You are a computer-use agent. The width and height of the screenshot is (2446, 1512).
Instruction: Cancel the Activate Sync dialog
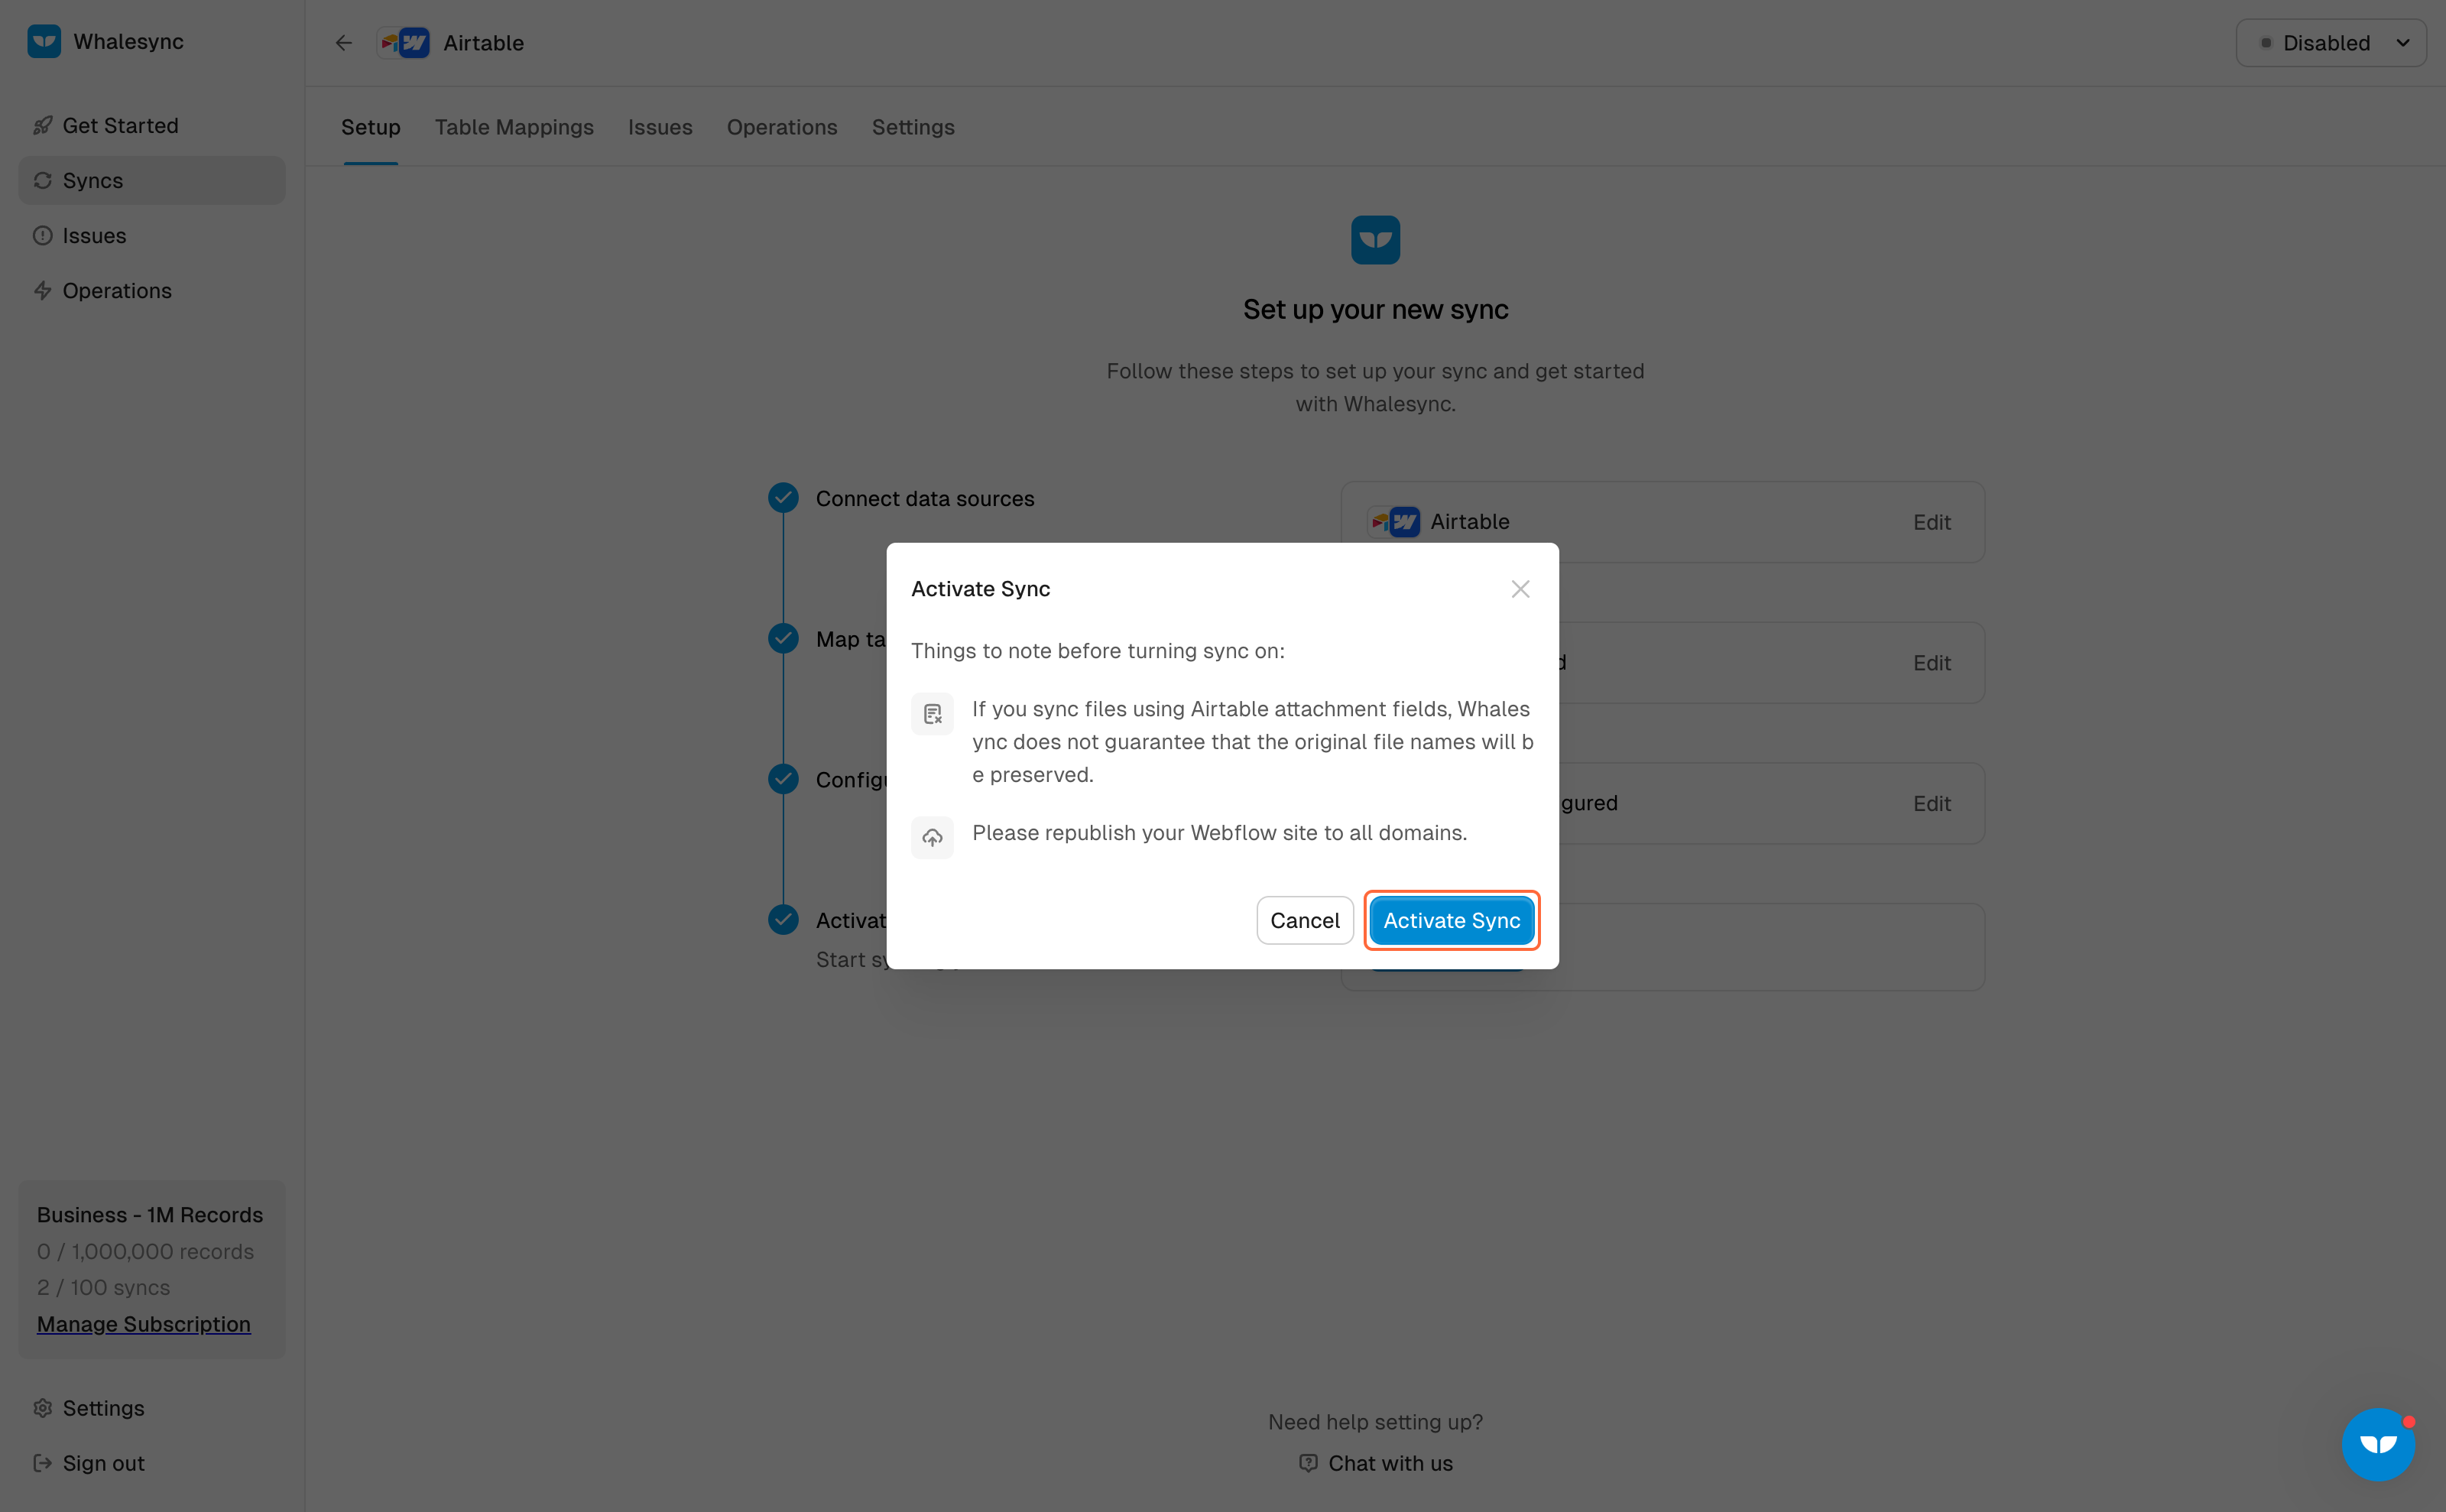click(1305, 920)
